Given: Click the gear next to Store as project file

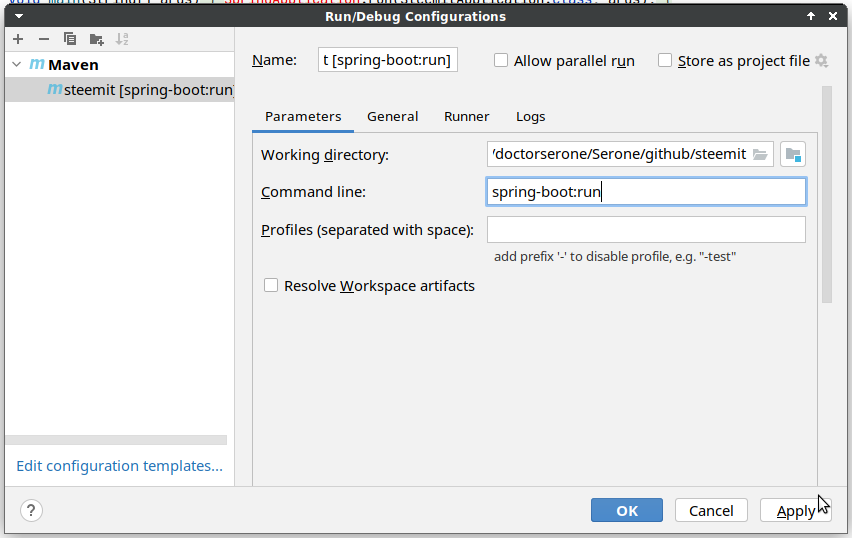Looking at the screenshot, I should coord(822,61).
